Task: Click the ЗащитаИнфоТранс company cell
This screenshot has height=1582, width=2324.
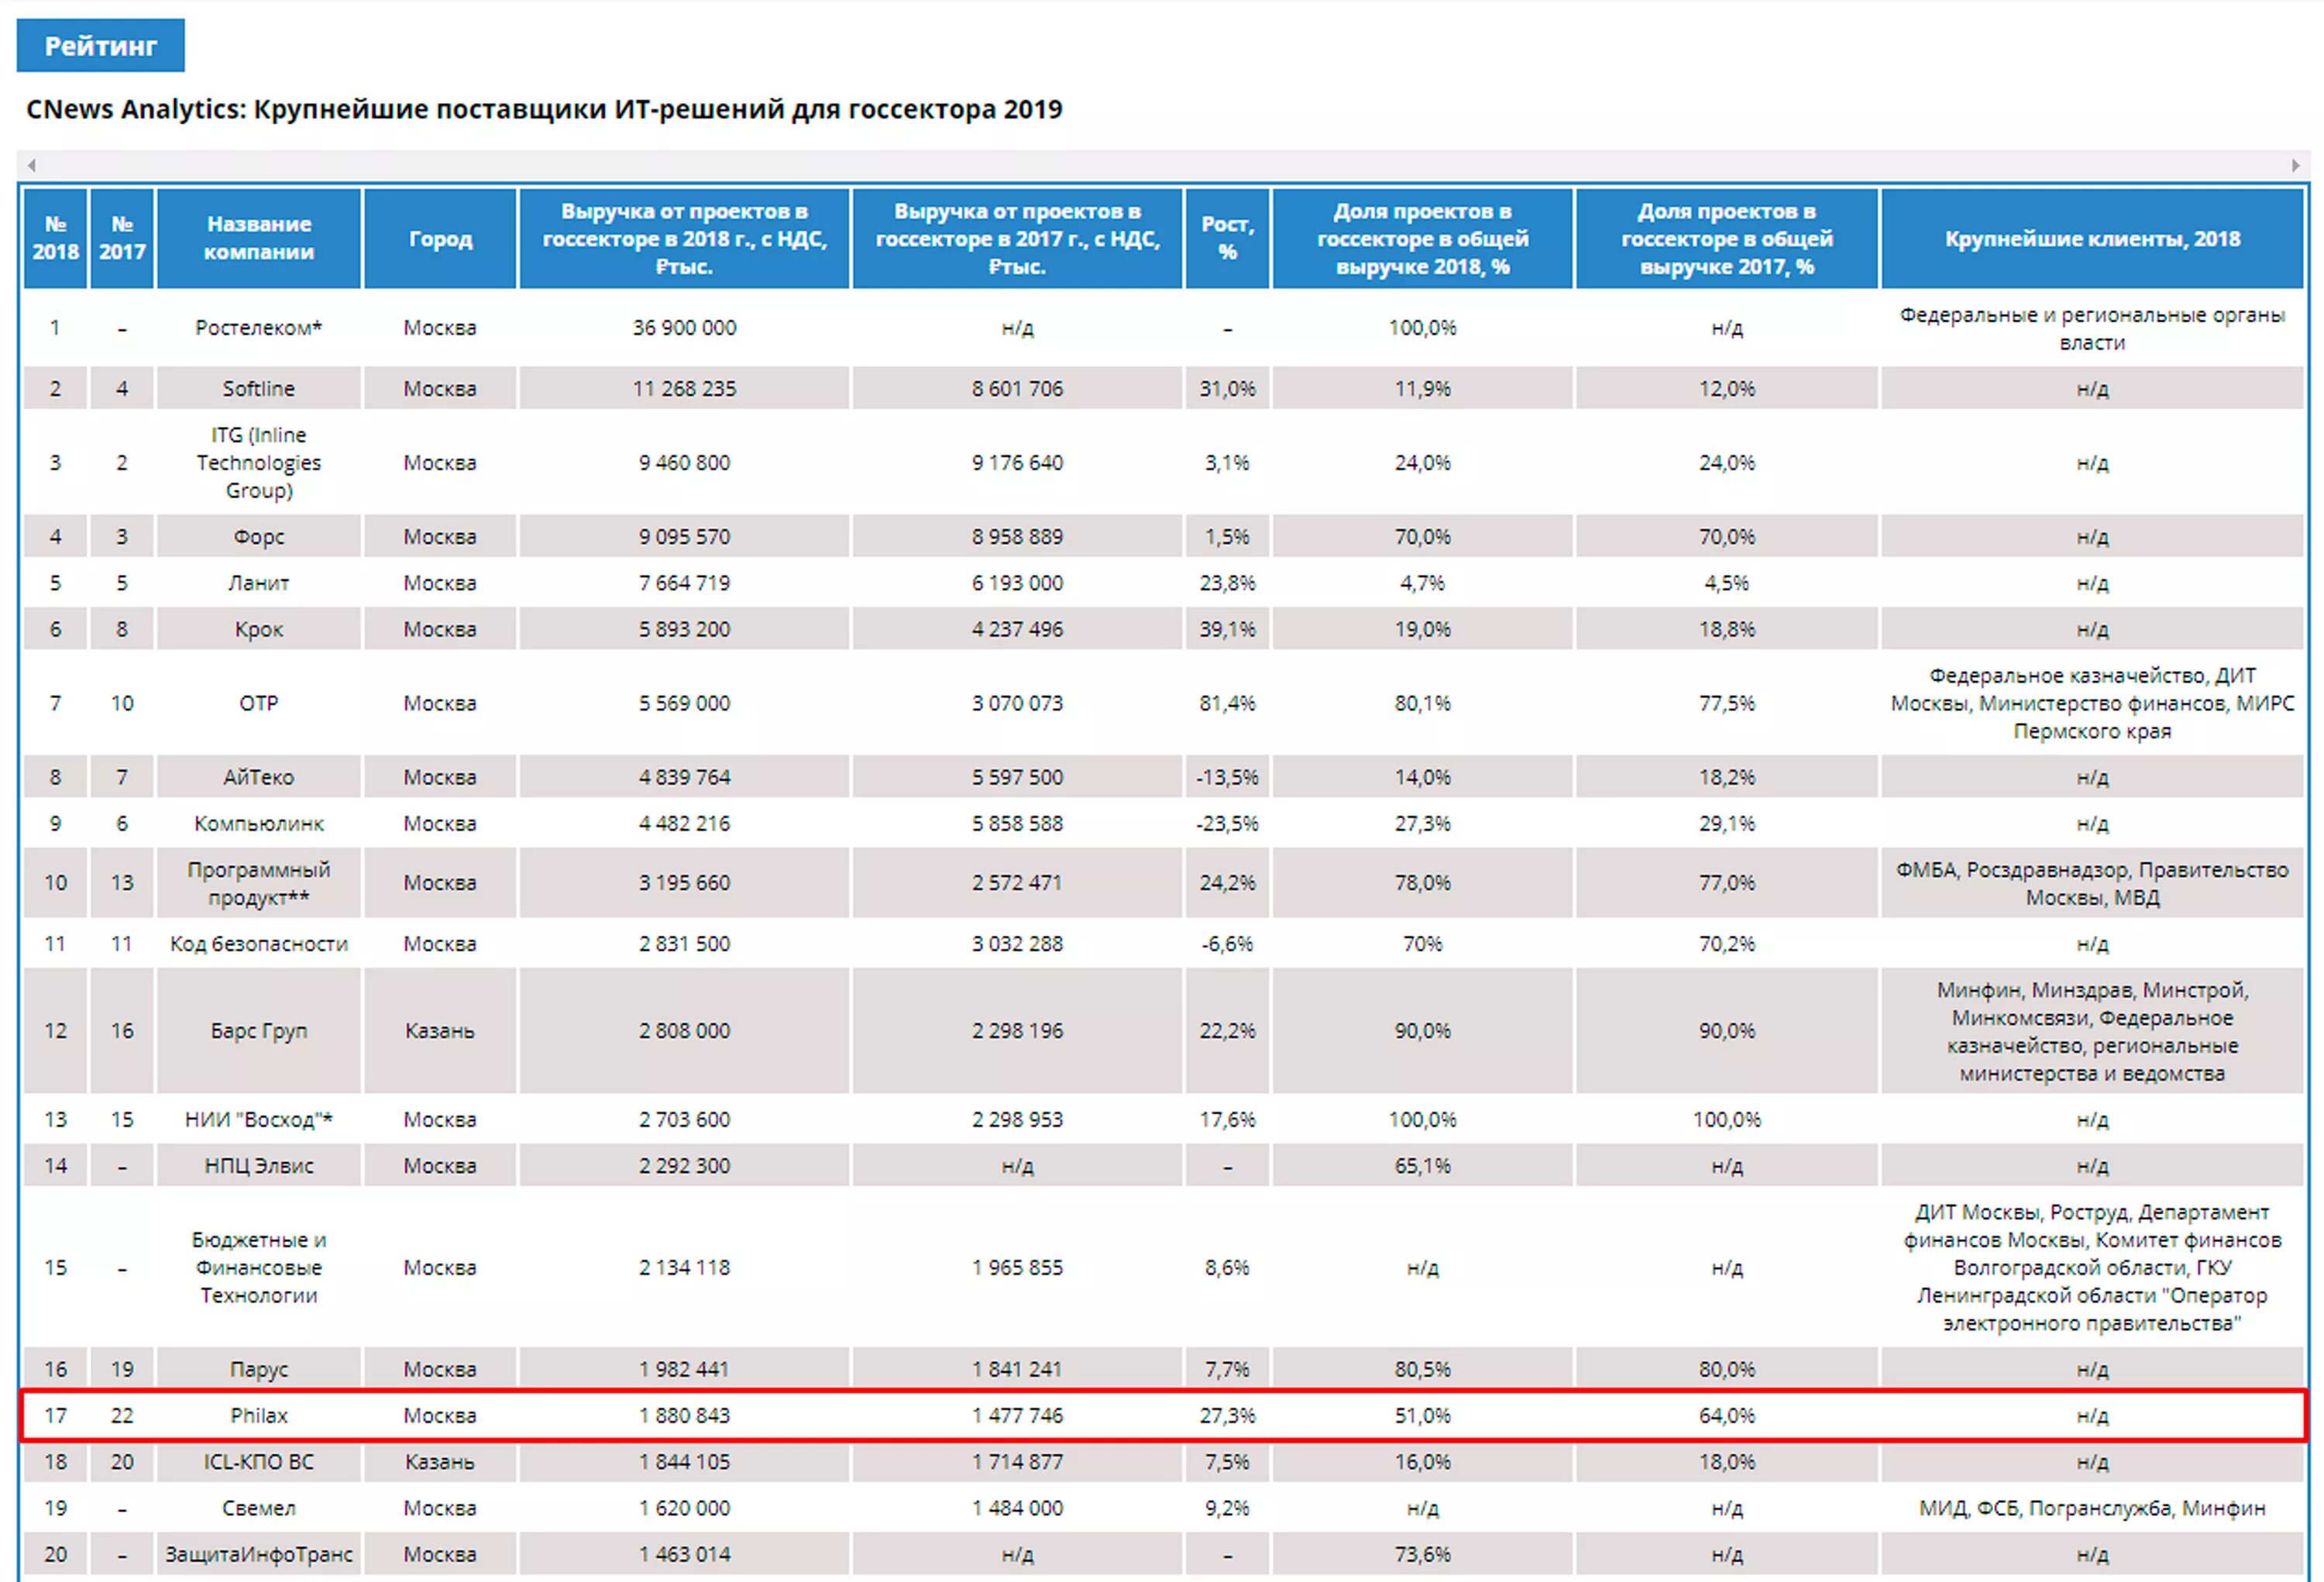Action: coord(259,1554)
